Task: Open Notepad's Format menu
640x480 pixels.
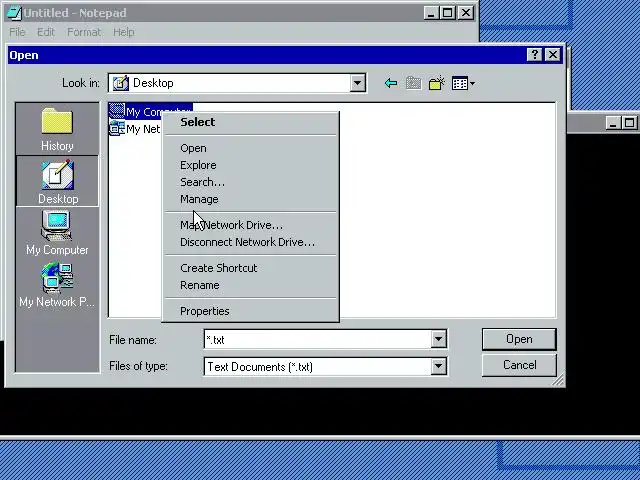Action: pos(84,32)
